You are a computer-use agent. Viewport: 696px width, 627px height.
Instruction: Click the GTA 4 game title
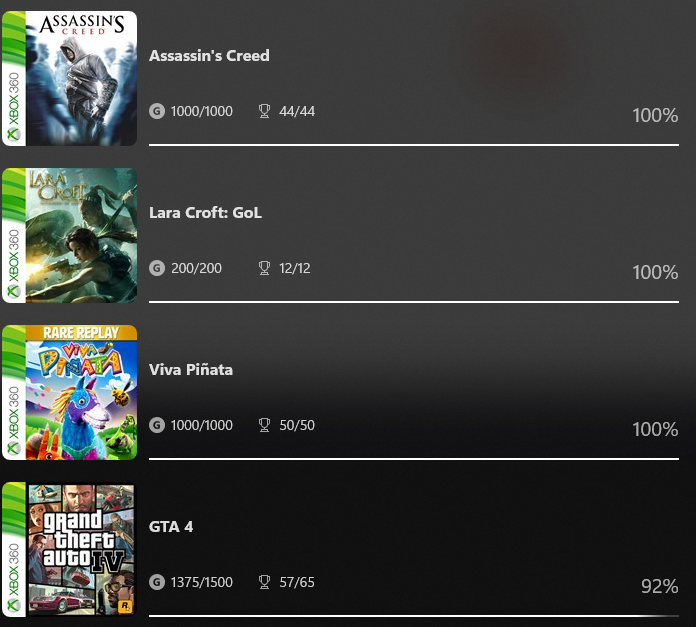(171, 527)
